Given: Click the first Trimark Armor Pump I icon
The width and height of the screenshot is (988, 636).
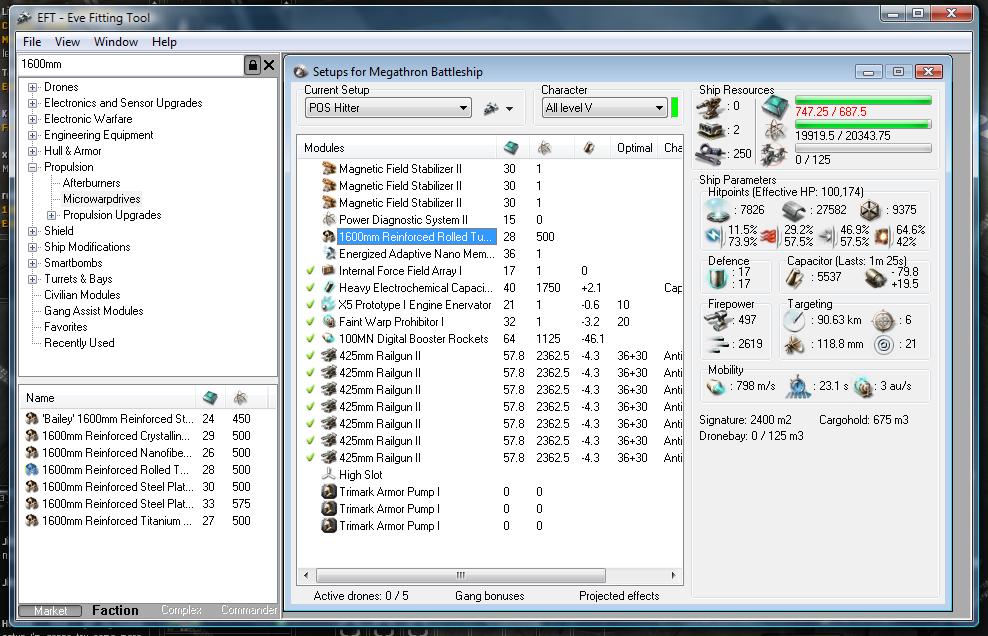Looking at the screenshot, I should (328, 492).
